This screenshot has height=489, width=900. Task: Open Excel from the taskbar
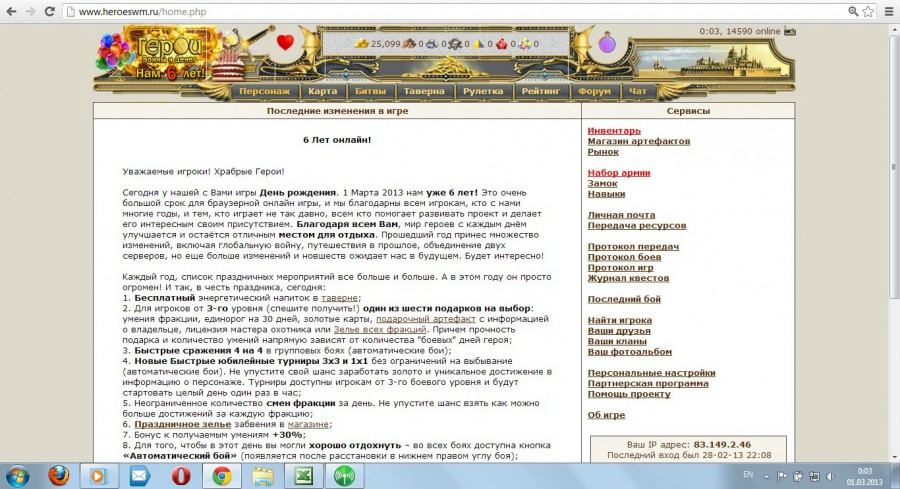[x=303, y=476]
